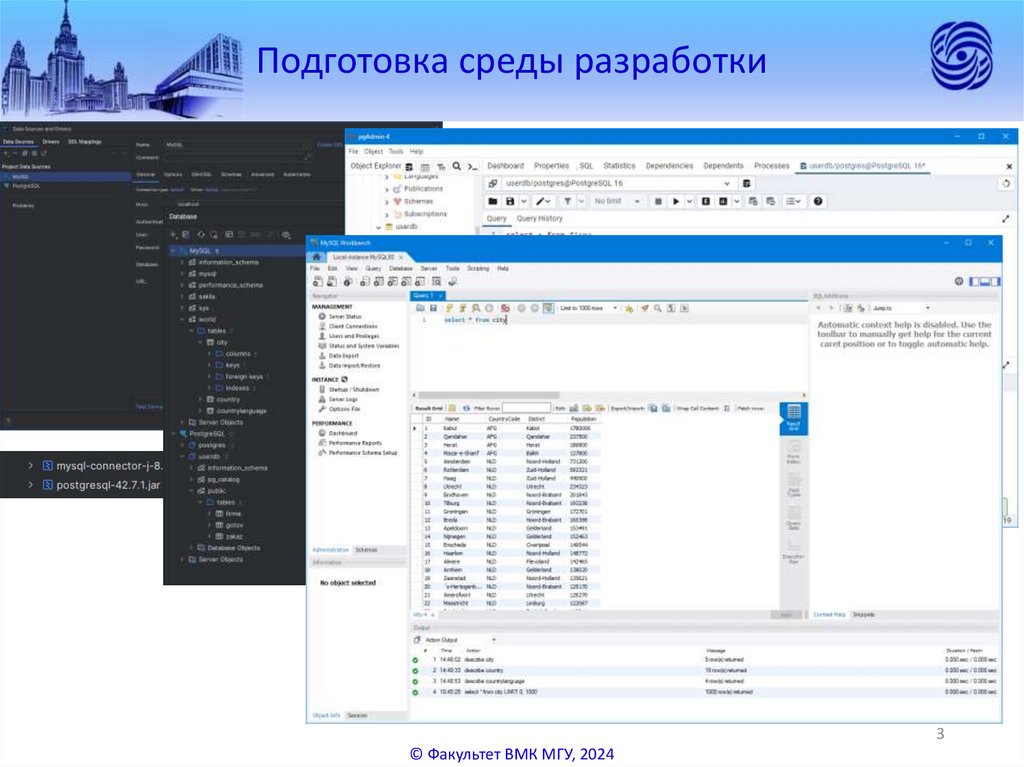
Task: Click the Filter Rows input field
Action: coord(526,408)
